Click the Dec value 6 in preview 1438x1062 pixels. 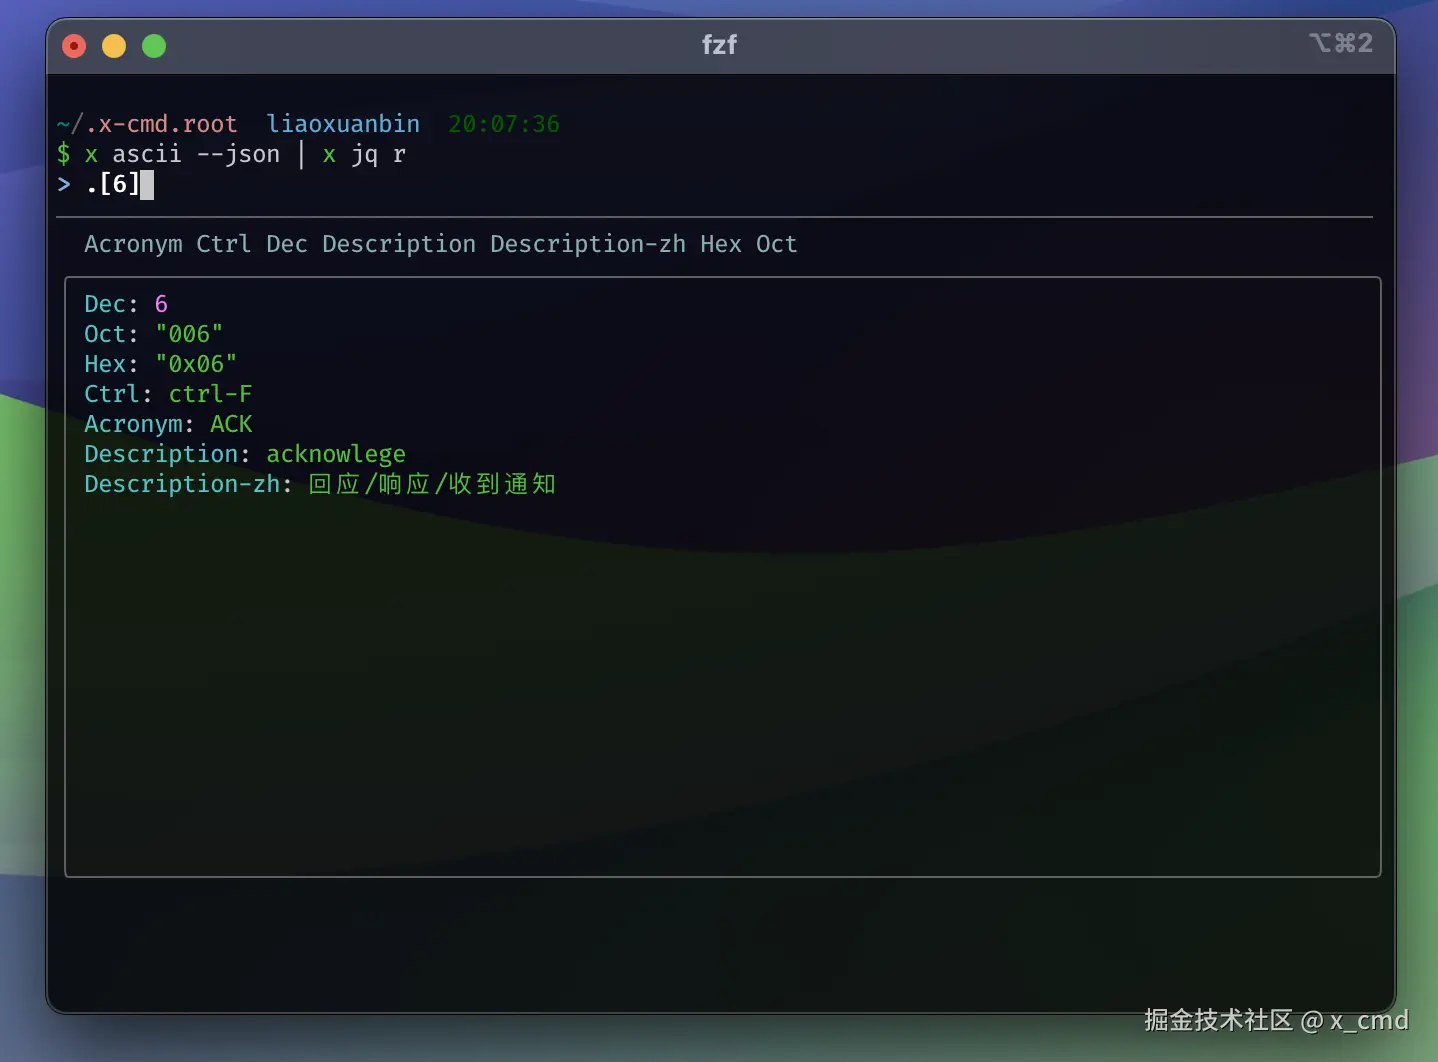tap(161, 304)
